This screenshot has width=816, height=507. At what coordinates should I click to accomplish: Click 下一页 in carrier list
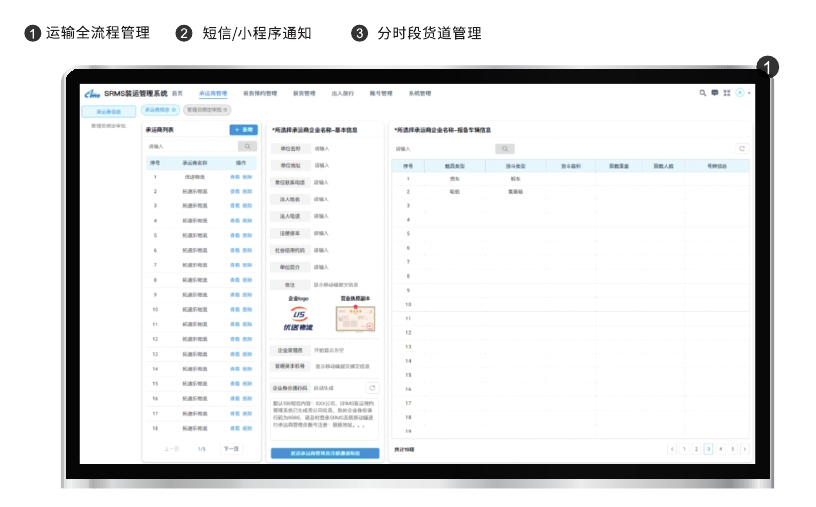tap(231, 449)
